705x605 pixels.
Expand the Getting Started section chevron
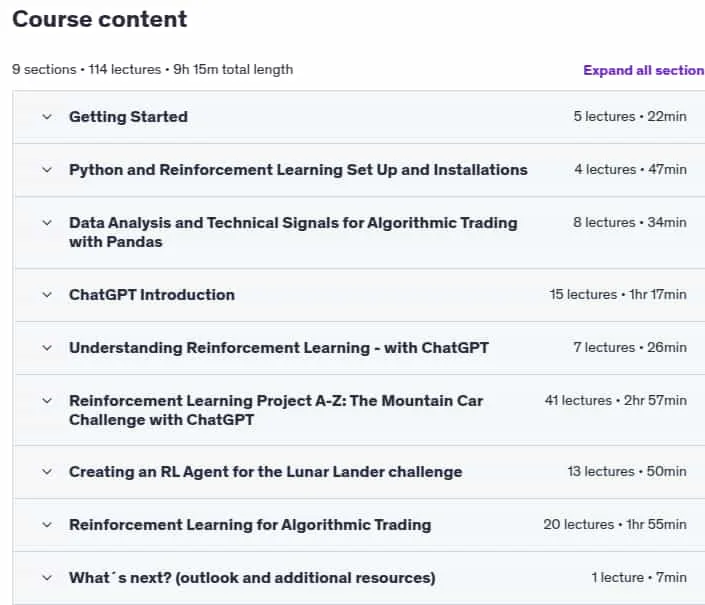point(47,117)
